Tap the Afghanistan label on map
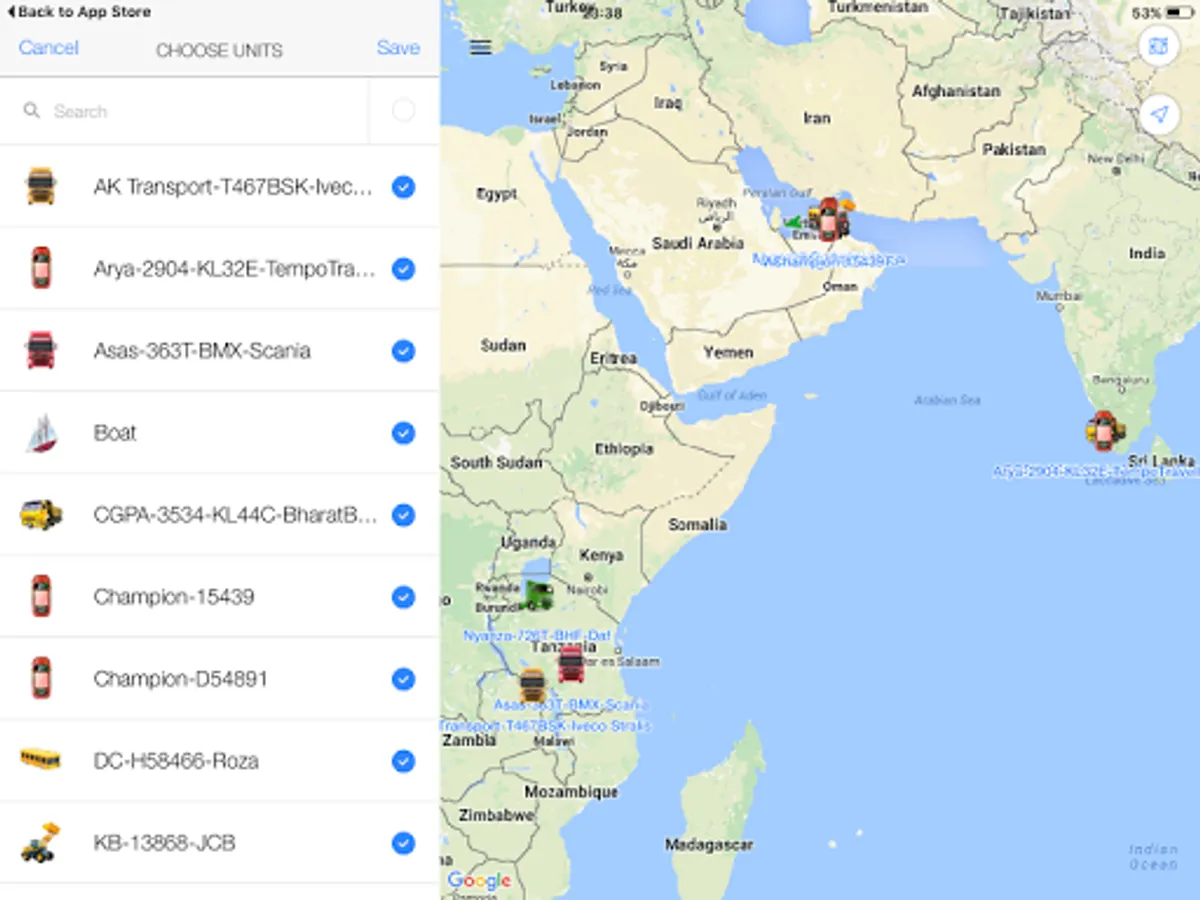1200x900 pixels. [x=956, y=91]
